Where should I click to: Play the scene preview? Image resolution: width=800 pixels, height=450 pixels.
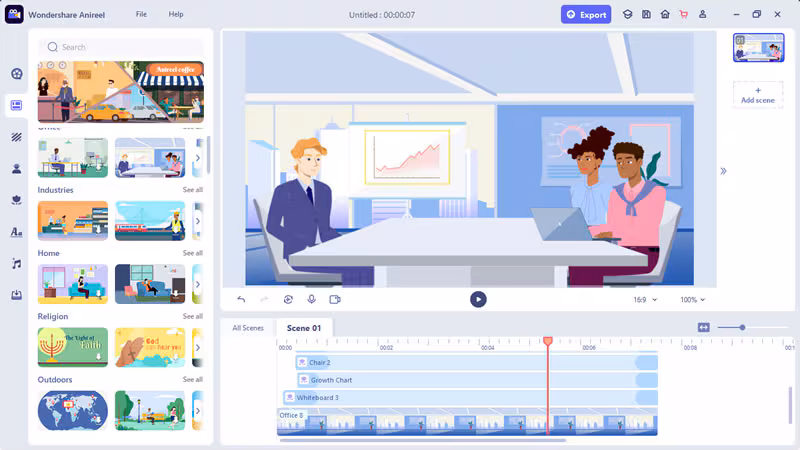[x=478, y=299]
